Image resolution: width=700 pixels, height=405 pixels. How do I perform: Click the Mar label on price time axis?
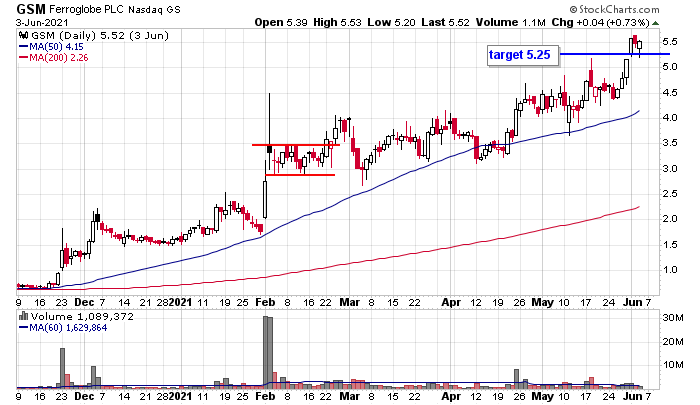[350, 303]
